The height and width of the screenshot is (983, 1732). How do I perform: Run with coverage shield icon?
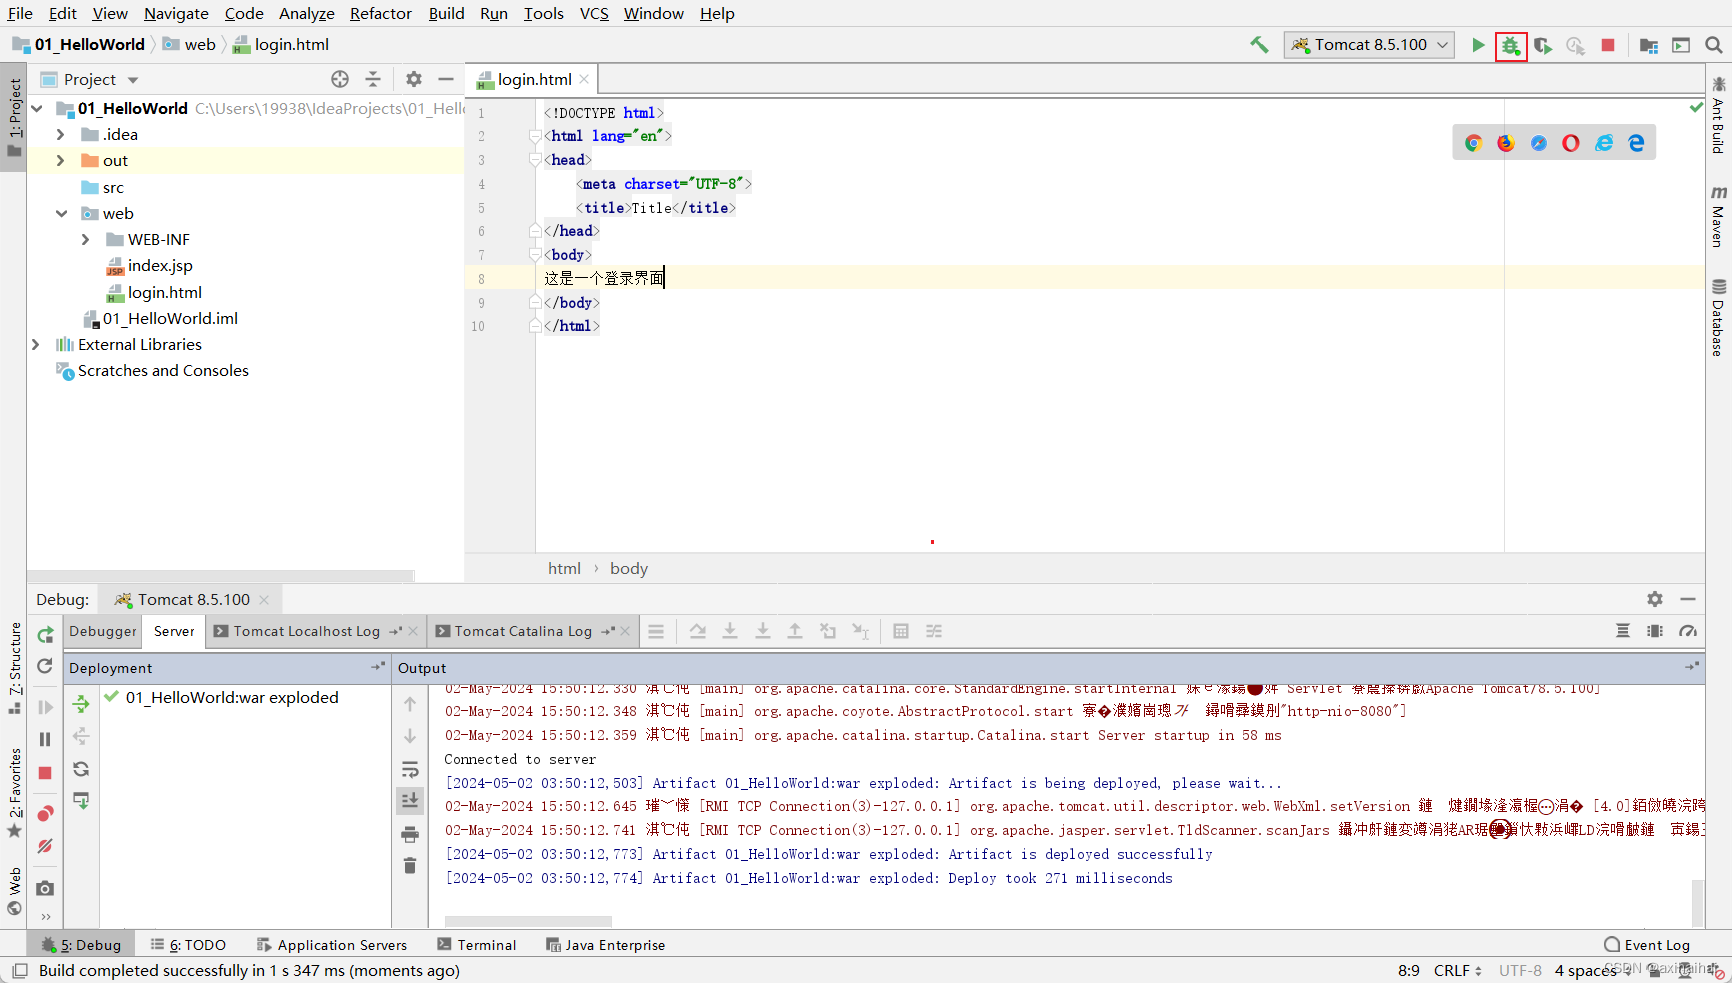coord(1543,46)
